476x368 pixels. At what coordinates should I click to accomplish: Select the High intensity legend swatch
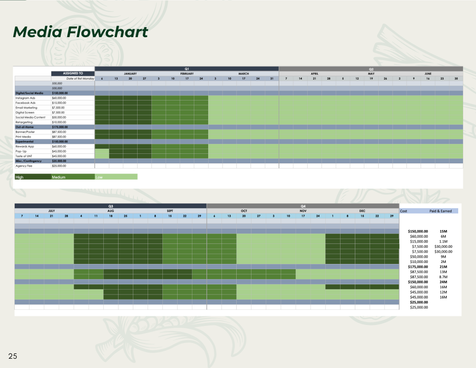[33, 177]
